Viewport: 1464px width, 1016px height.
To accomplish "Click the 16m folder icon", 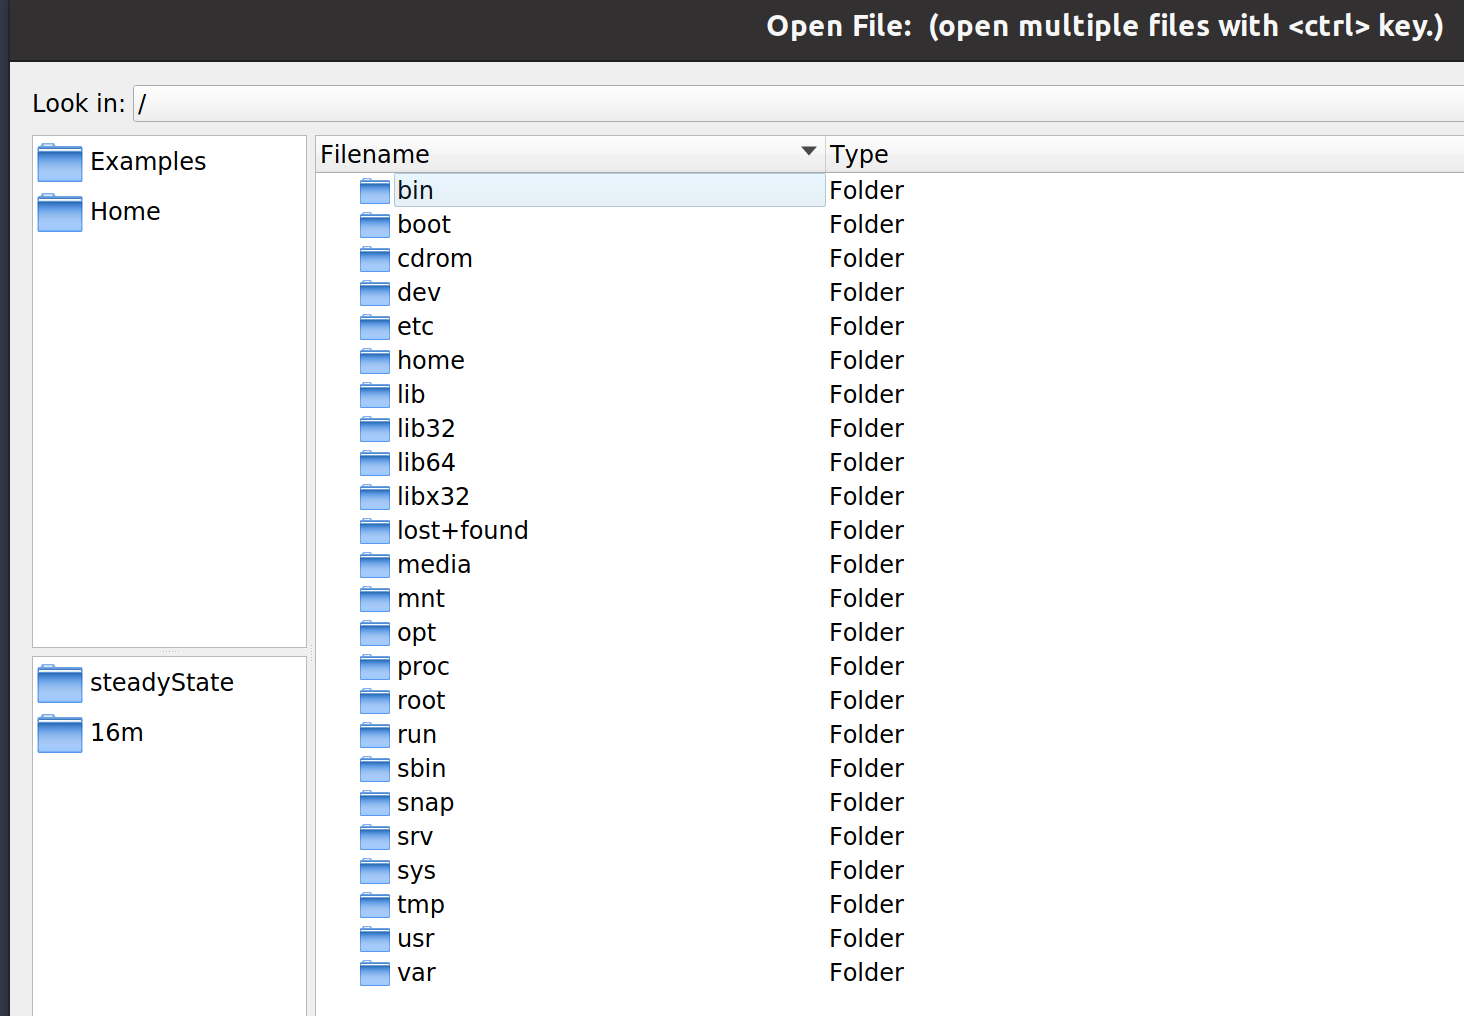I will (x=60, y=733).
